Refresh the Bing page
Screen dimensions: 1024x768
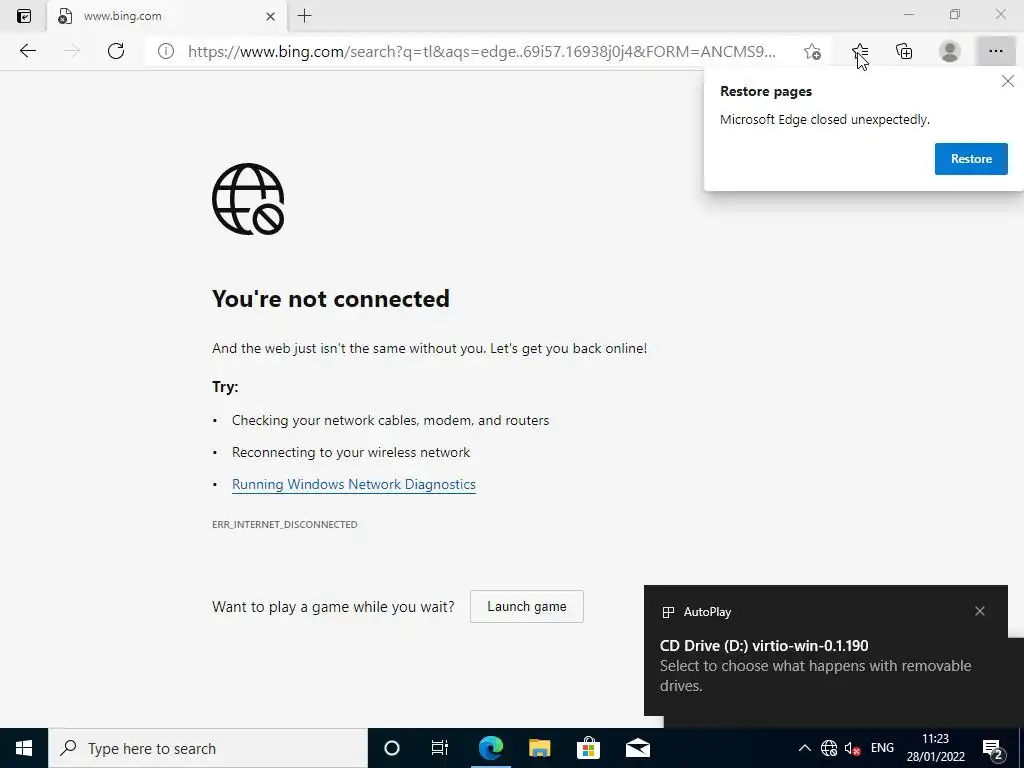(116, 51)
